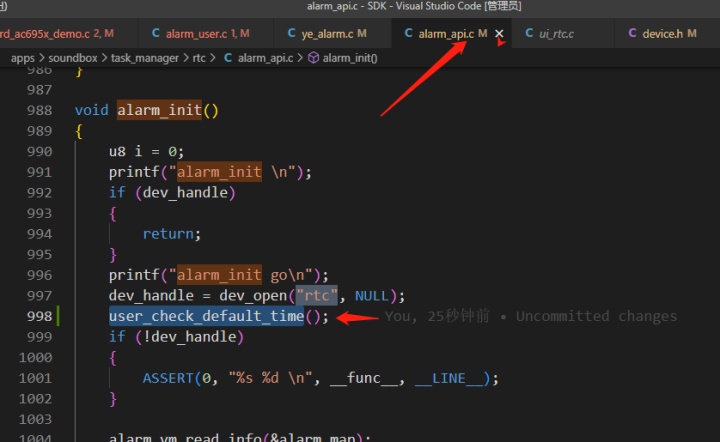The height and width of the screenshot is (442, 720).
Task: Click the C icon on alarm_api.c tab
Action: click(408, 33)
